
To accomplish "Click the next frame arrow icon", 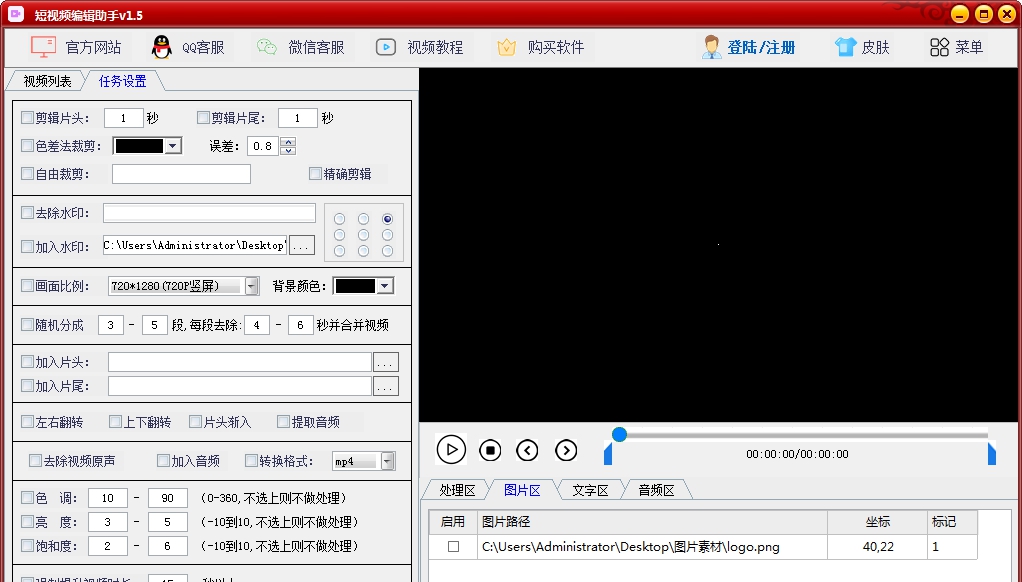I will pos(566,450).
